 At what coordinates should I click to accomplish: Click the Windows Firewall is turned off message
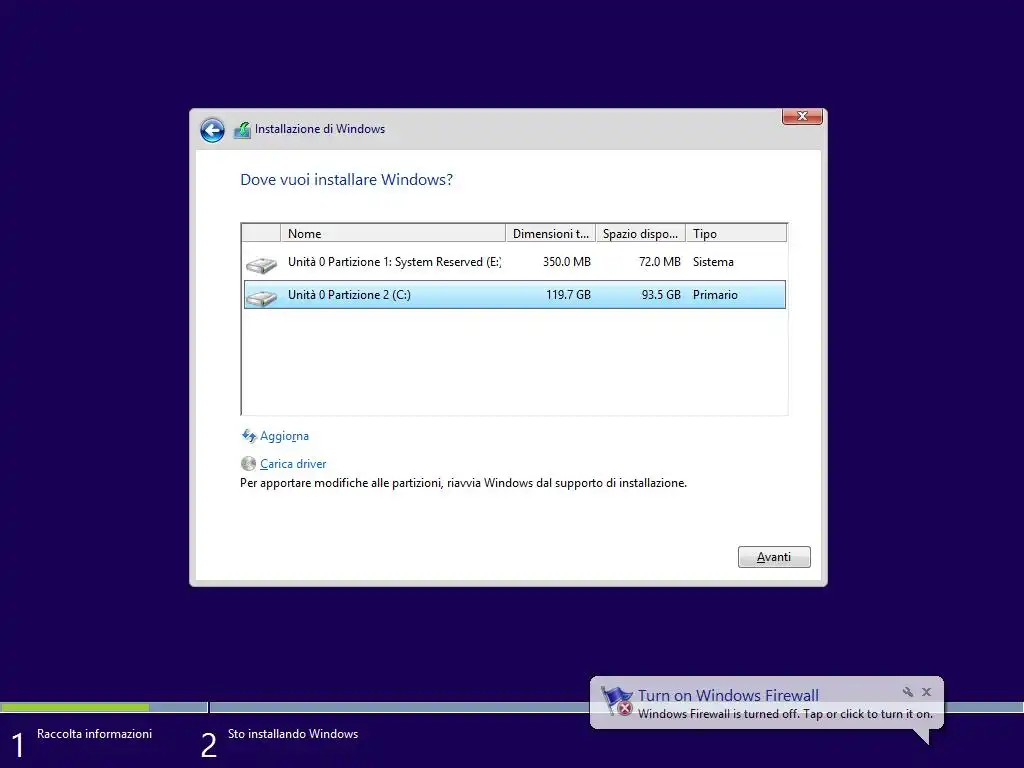785,714
